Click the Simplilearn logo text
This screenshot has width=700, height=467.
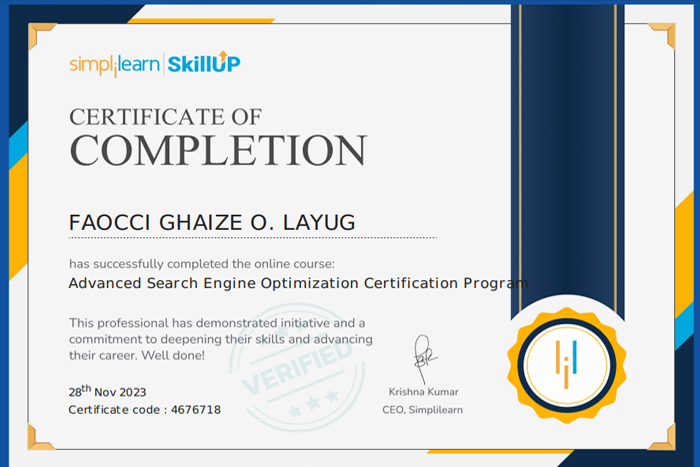tap(112, 65)
